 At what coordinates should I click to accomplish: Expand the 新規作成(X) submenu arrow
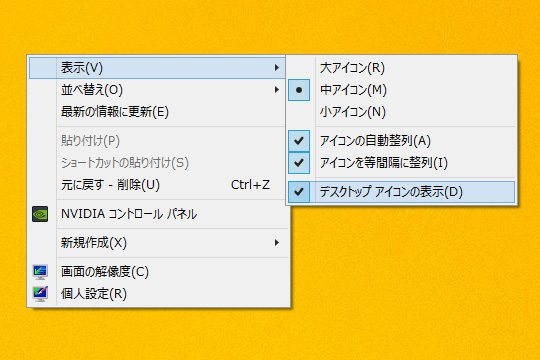277,243
